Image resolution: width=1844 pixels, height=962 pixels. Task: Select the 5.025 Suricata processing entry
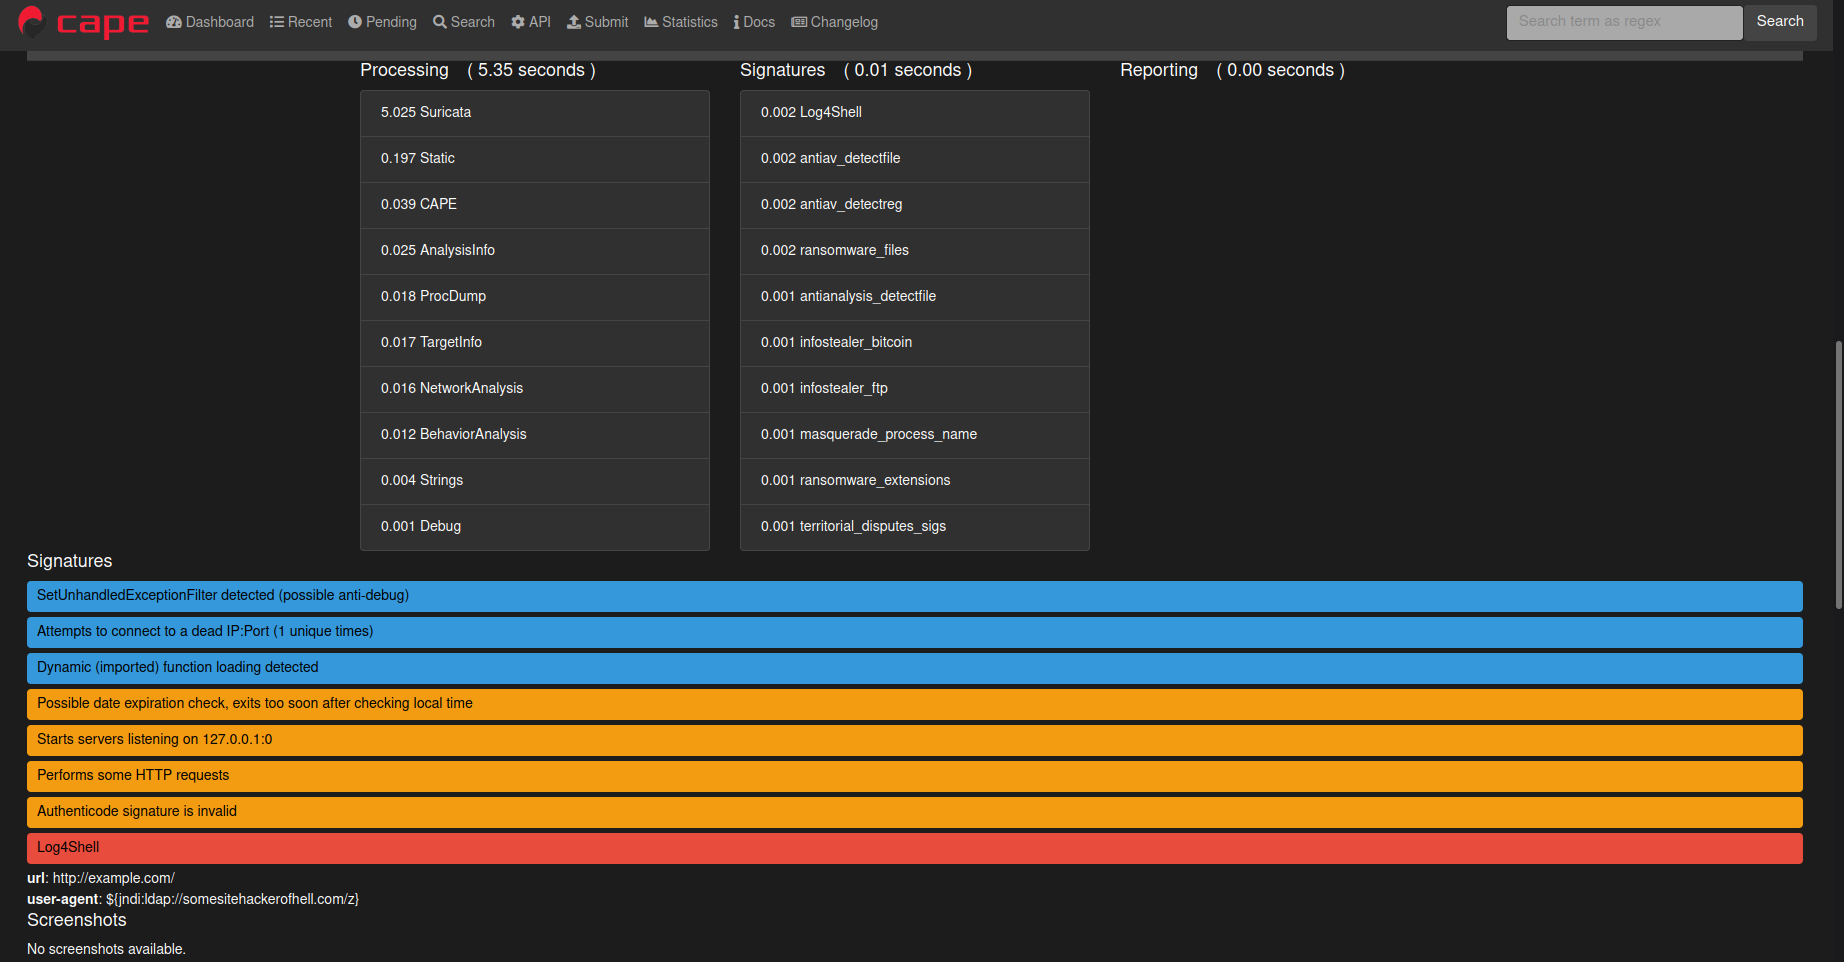[x=535, y=113]
